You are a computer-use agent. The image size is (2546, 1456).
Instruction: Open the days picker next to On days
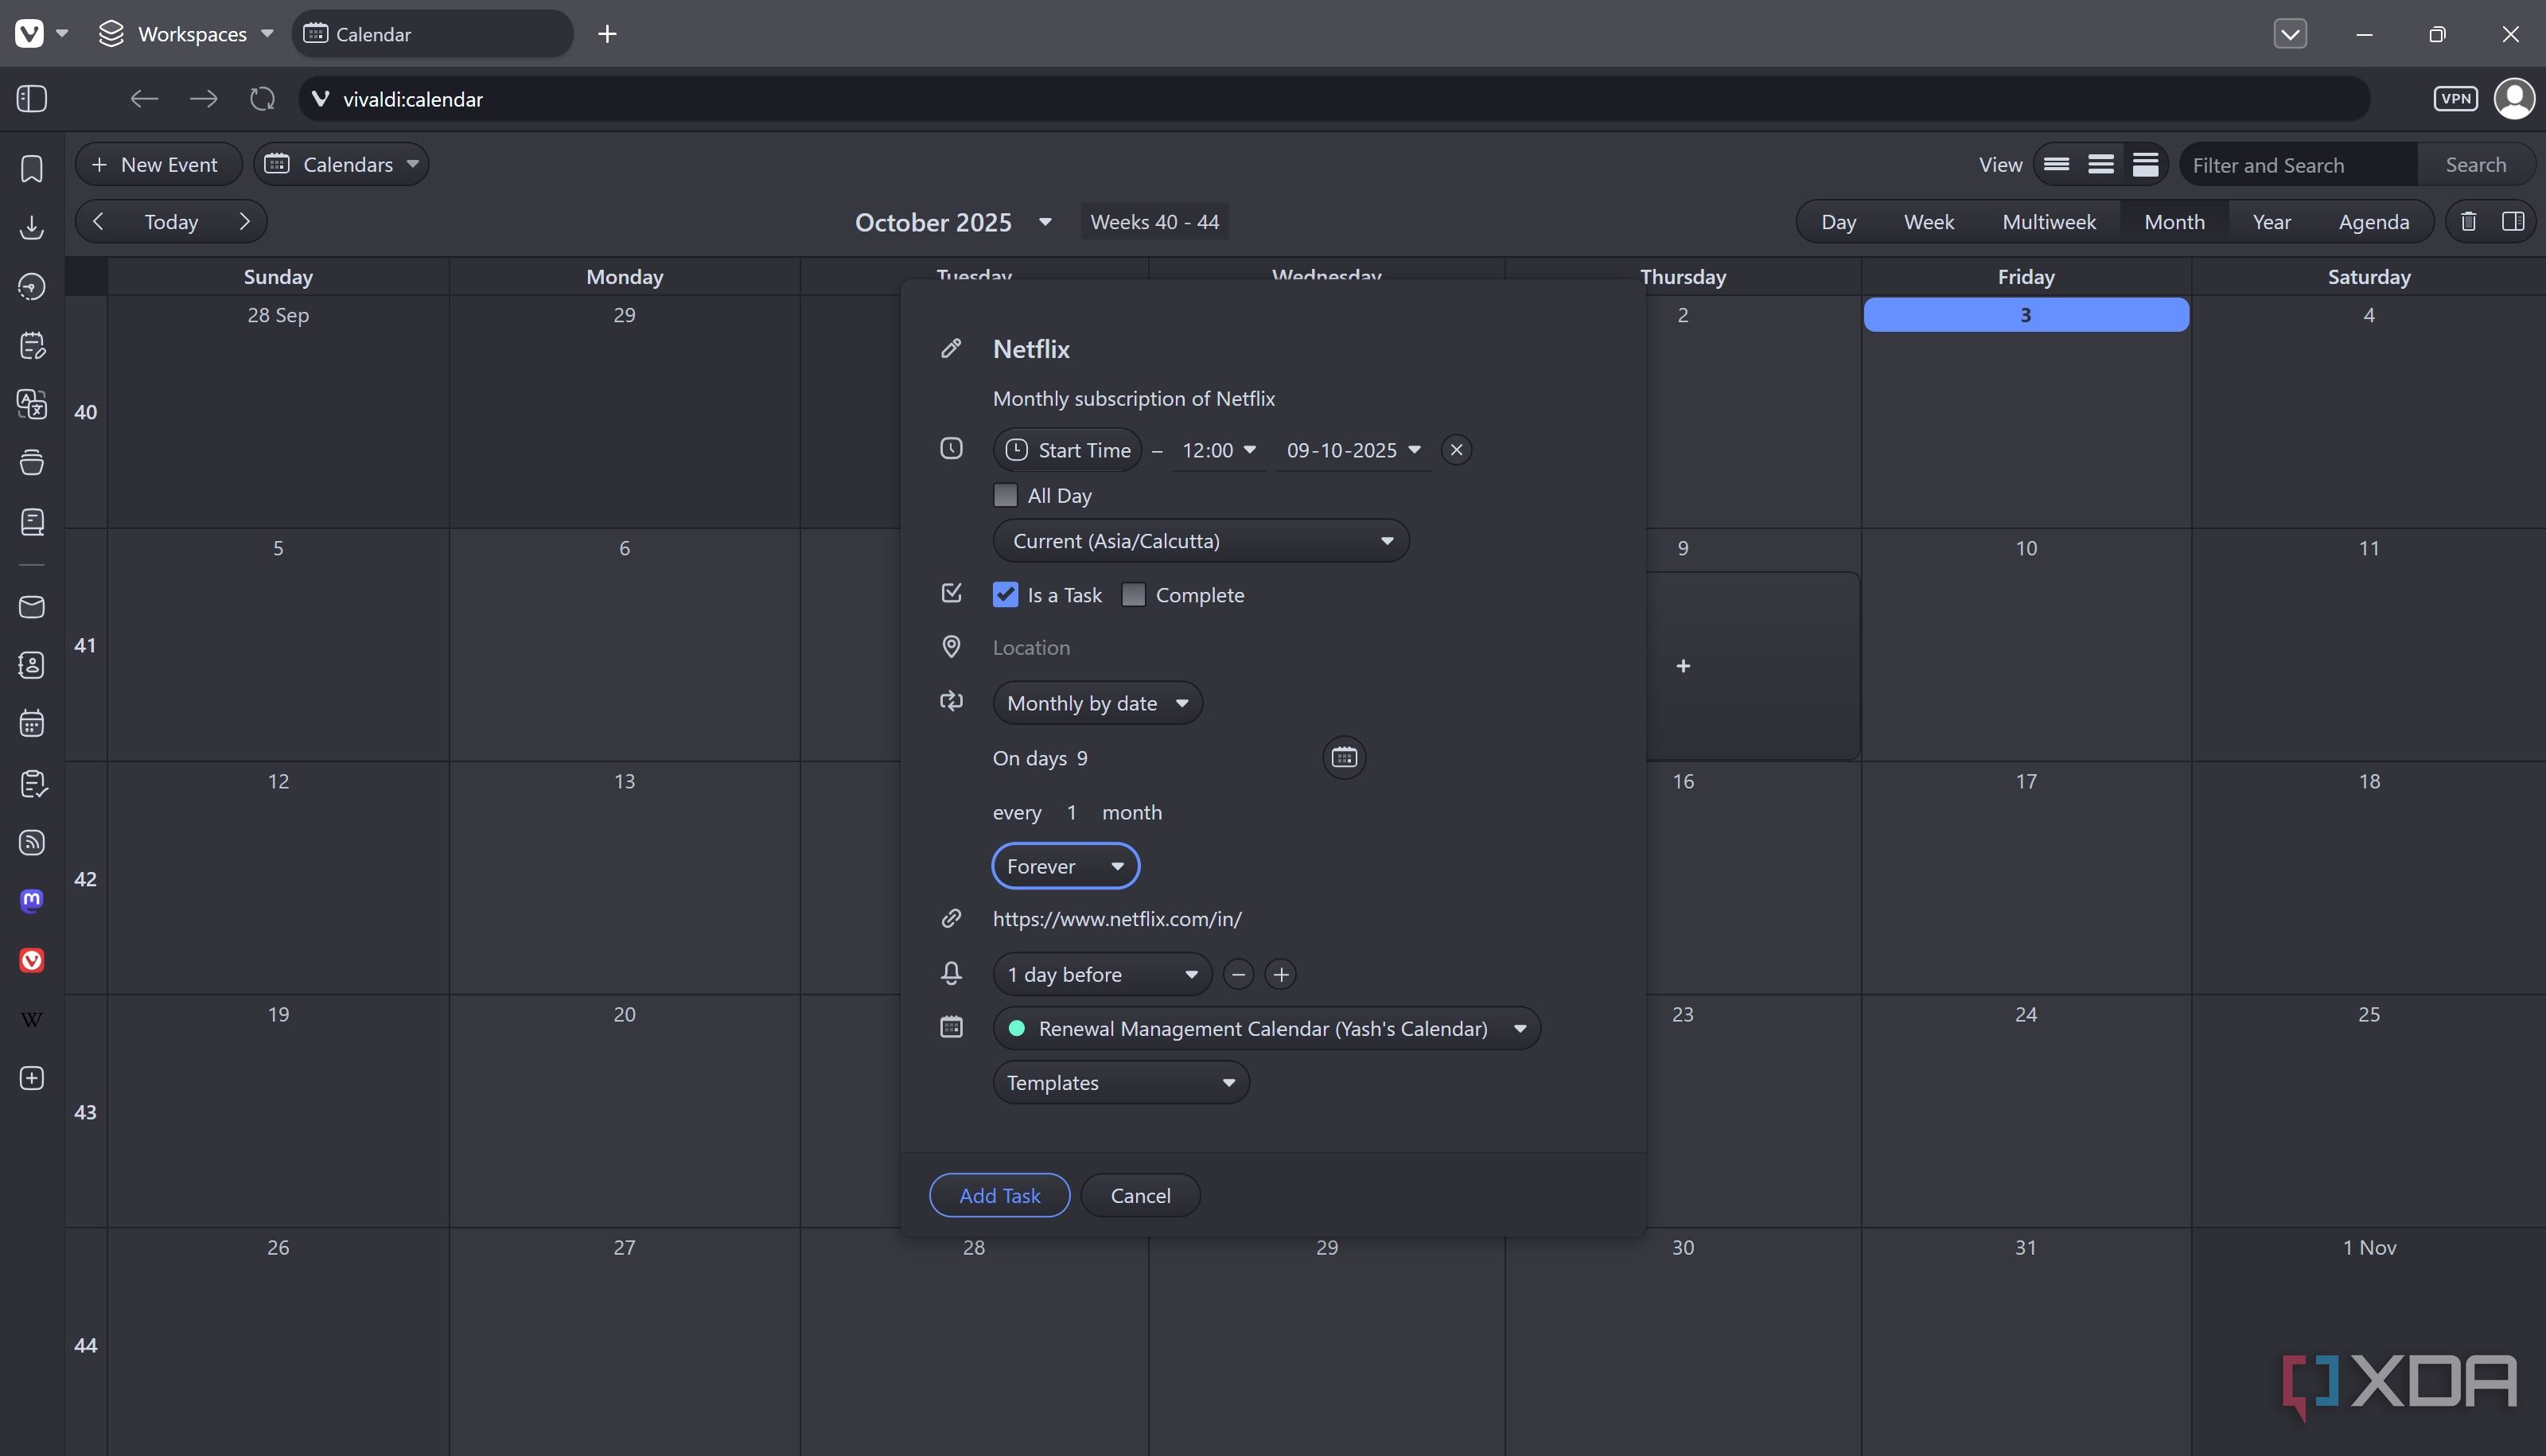(x=1344, y=758)
